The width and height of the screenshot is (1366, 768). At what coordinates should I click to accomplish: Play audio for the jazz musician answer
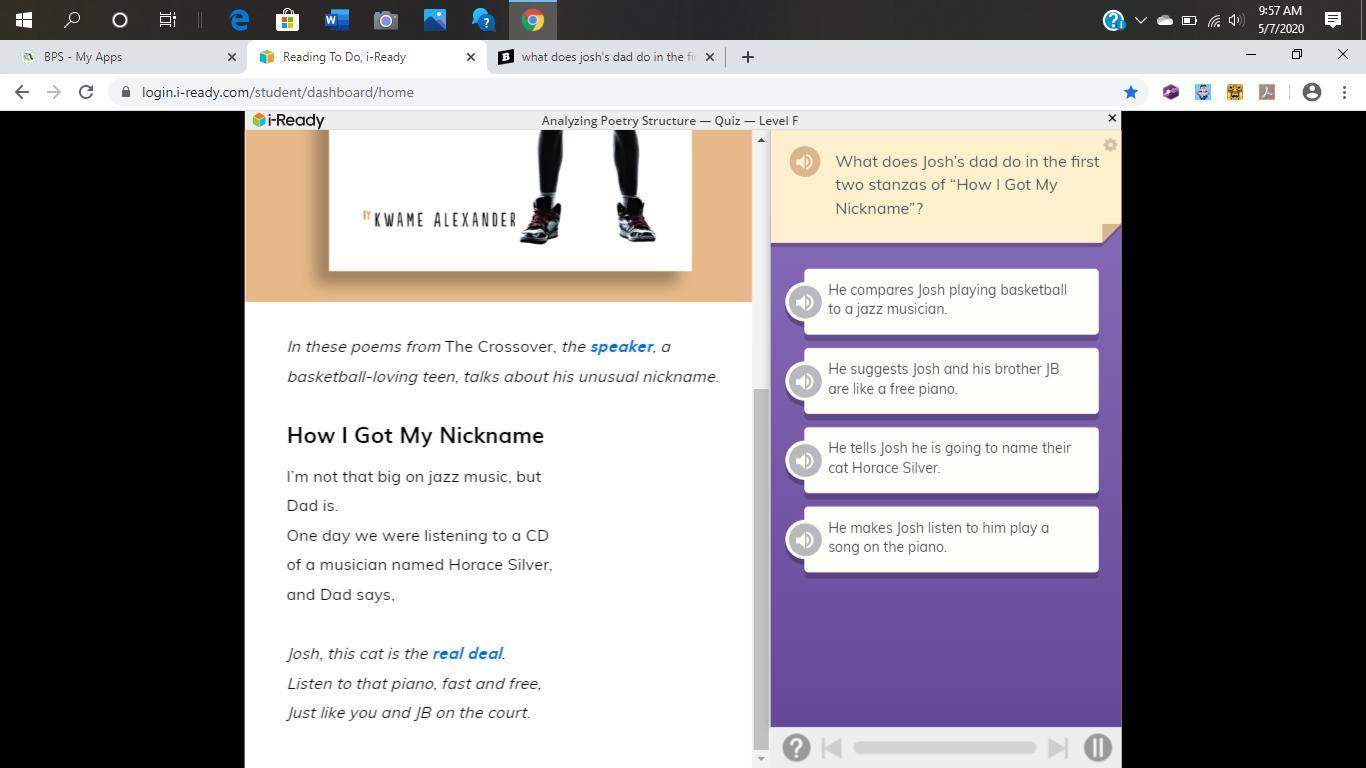coord(804,302)
